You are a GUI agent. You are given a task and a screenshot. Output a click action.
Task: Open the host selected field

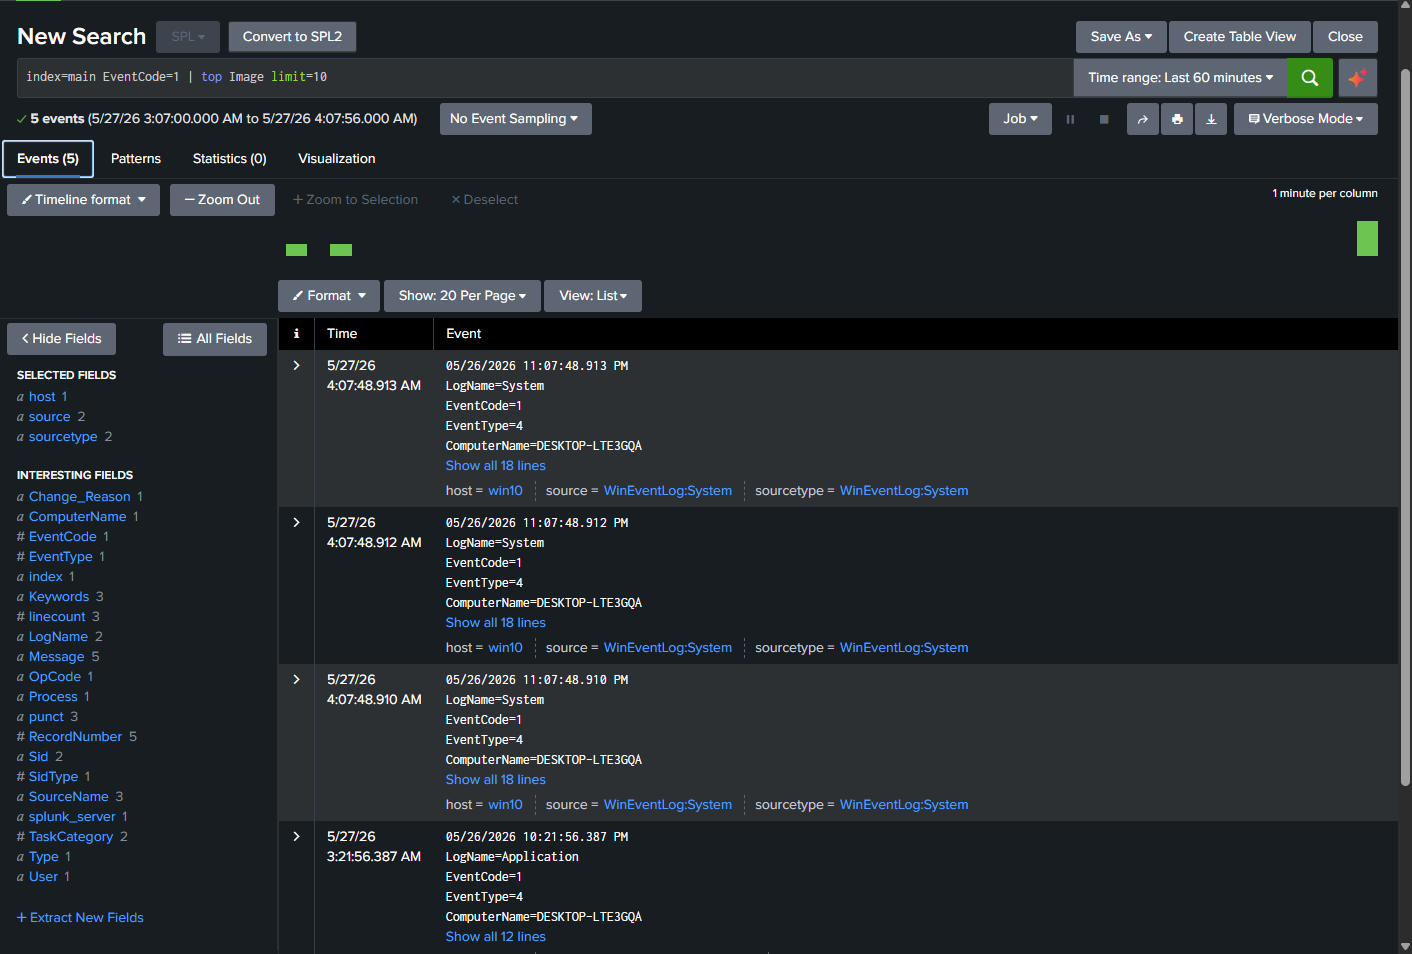pyautogui.click(x=42, y=397)
